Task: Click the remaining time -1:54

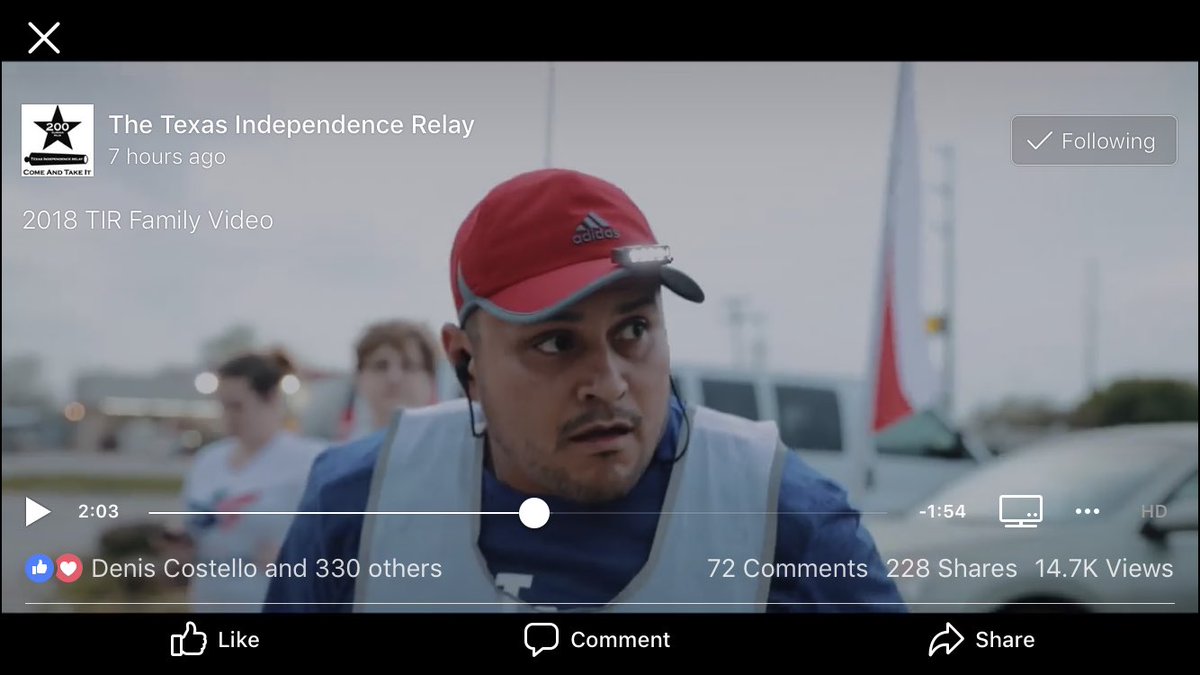Action: 942,512
